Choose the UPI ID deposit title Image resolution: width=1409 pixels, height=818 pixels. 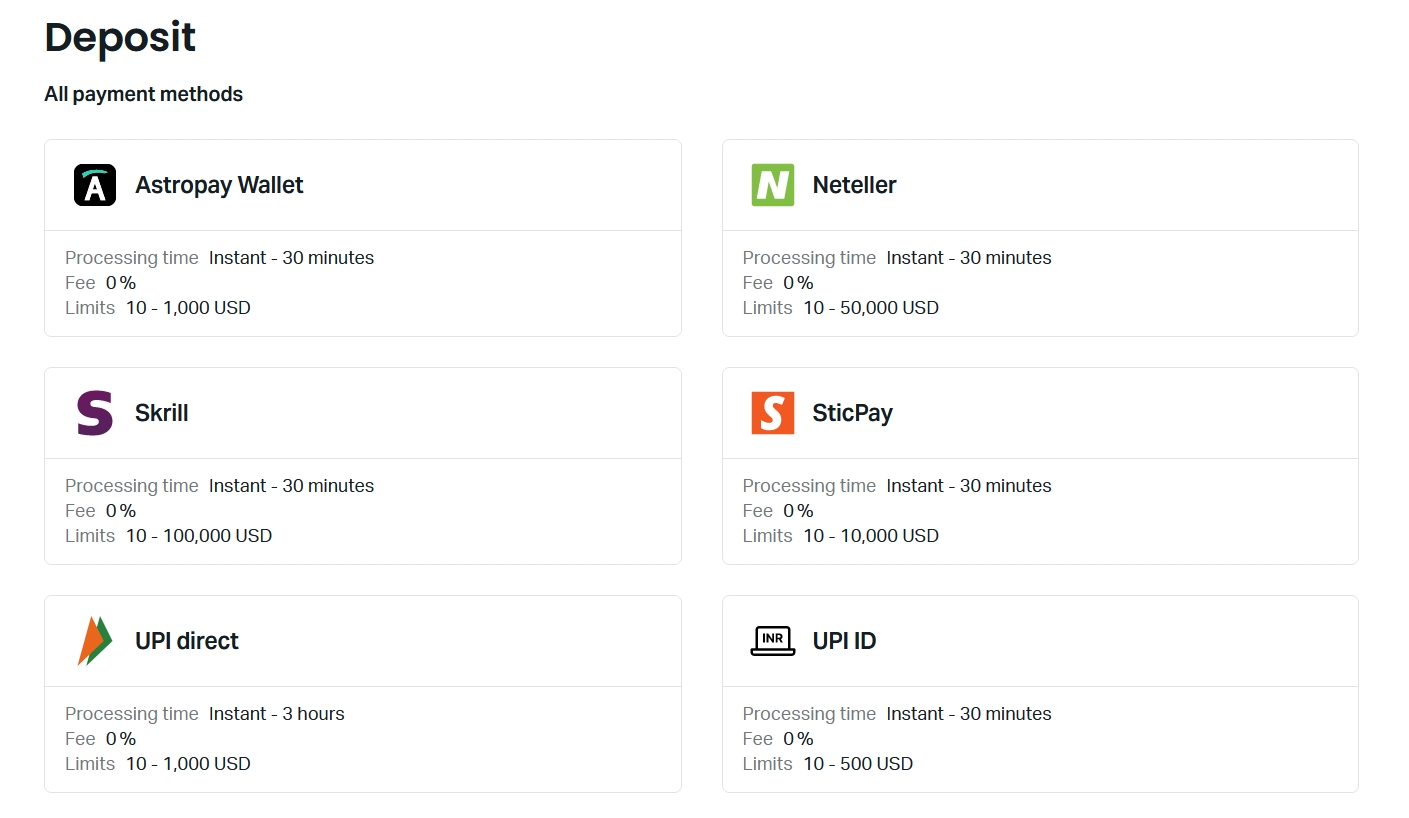844,641
